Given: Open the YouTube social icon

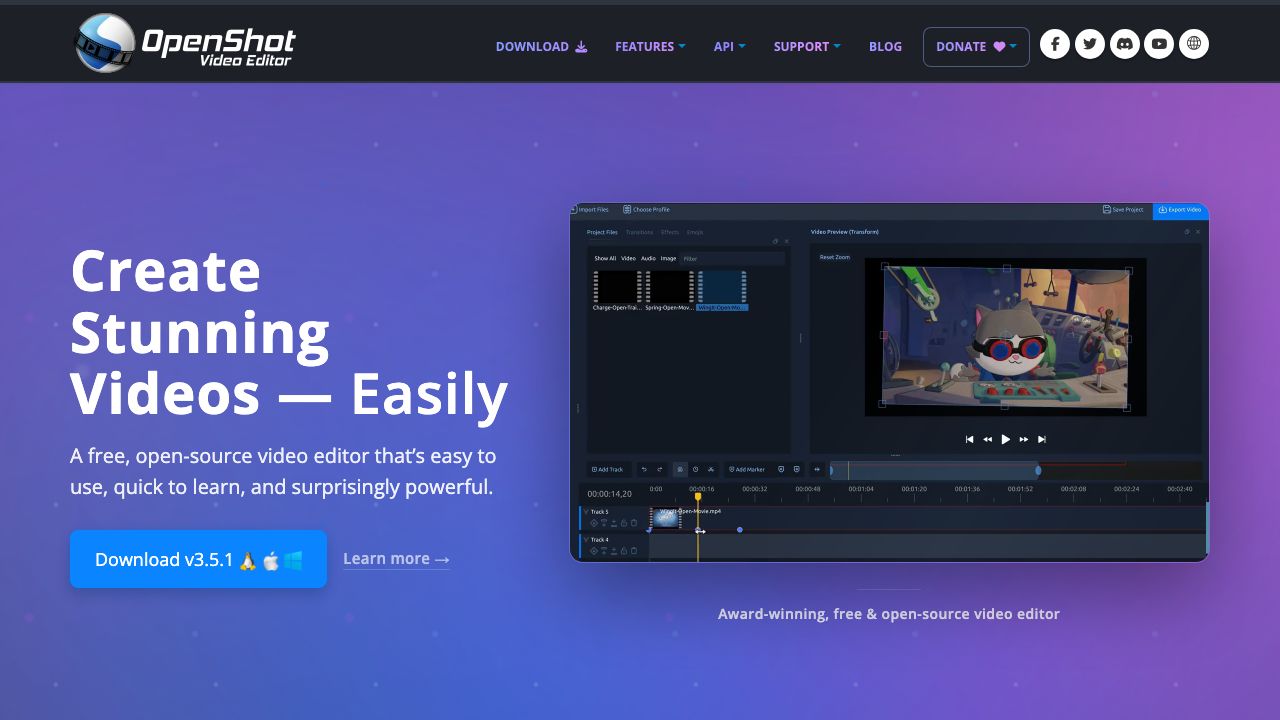Looking at the screenshot, I should [1159, 44].
